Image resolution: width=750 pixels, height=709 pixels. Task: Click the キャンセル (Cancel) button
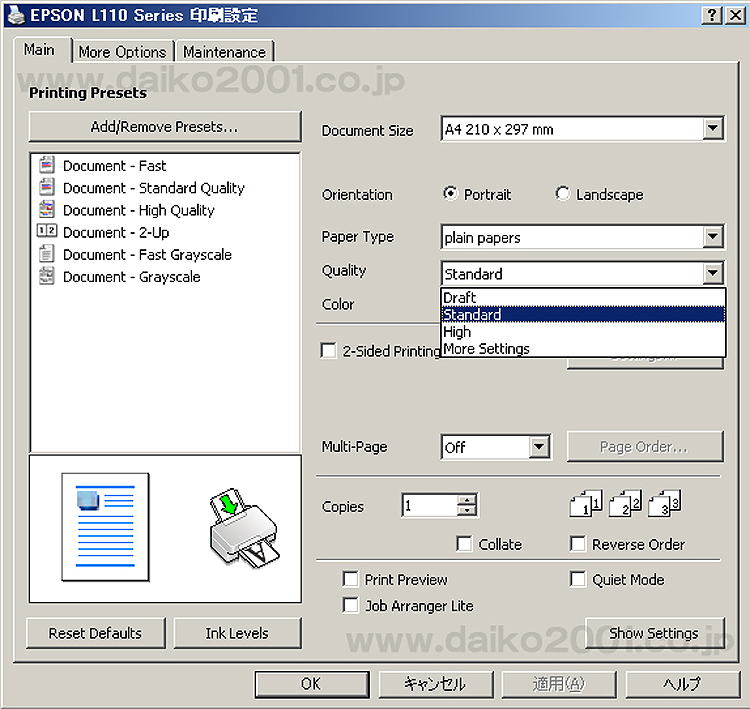(435, 684)
